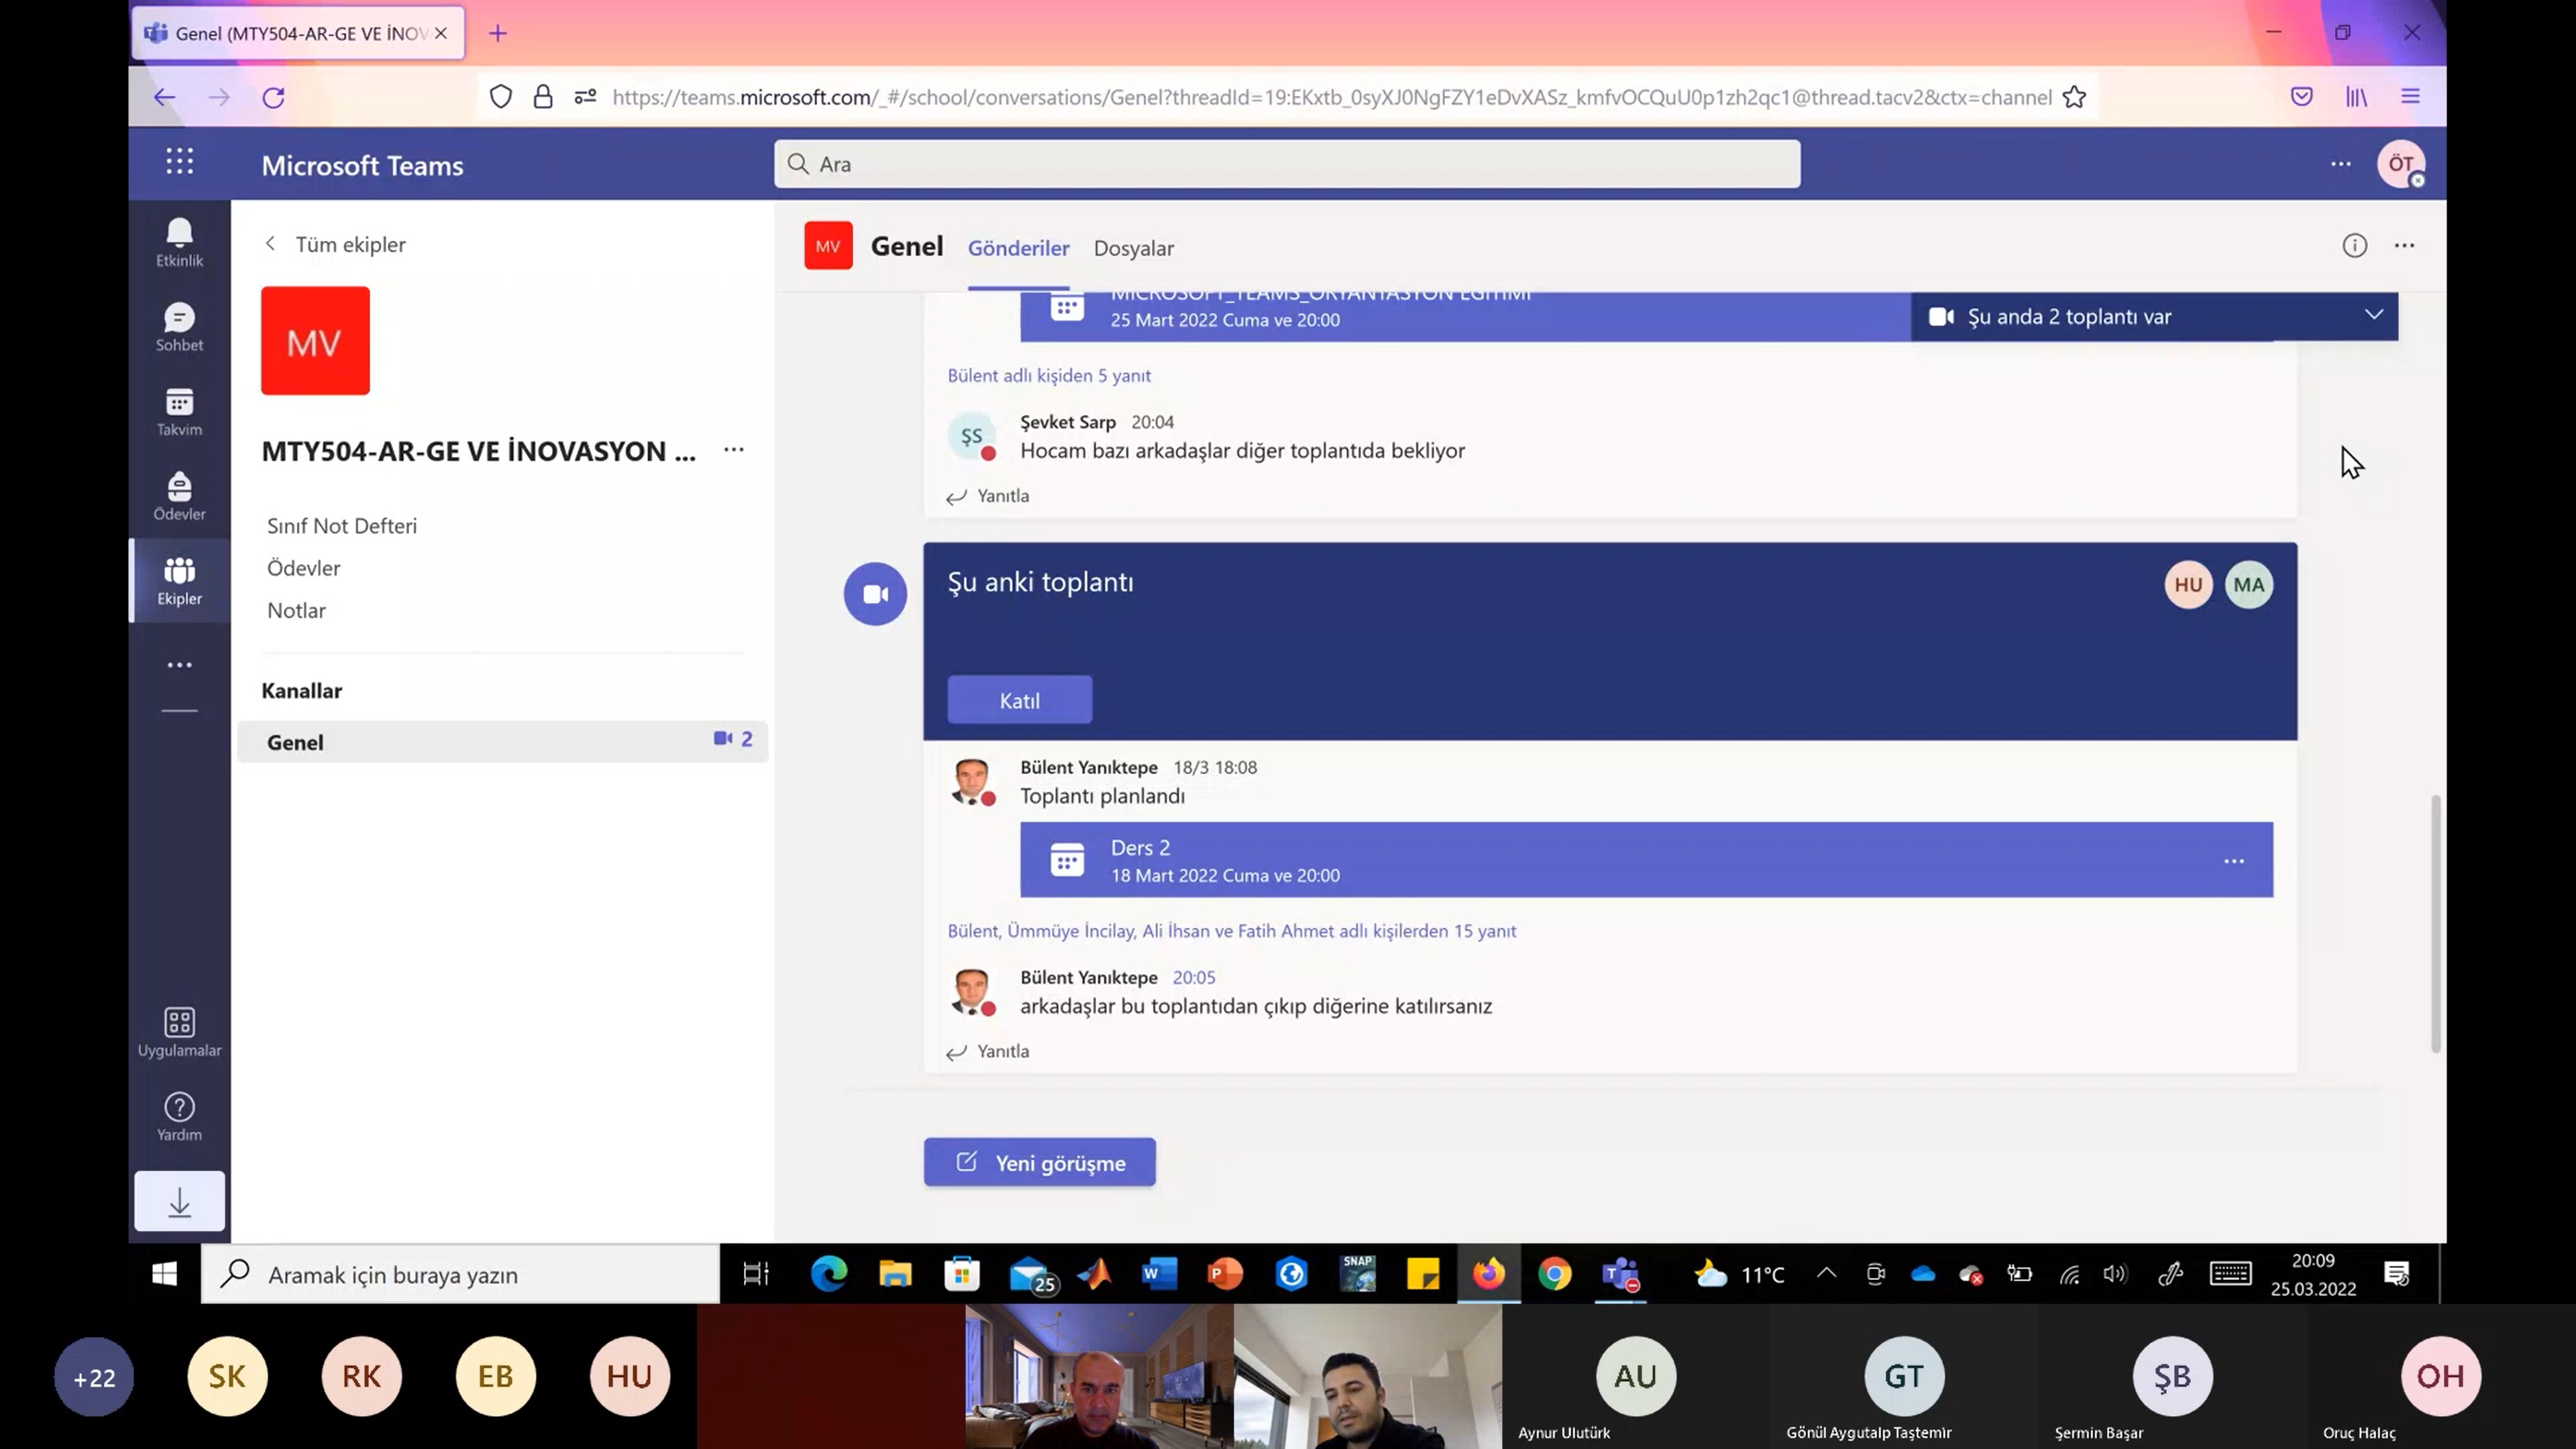Screen dimensions: 2576x1449
Task: Save the page to Pocket
Action: pos(2302,97)
